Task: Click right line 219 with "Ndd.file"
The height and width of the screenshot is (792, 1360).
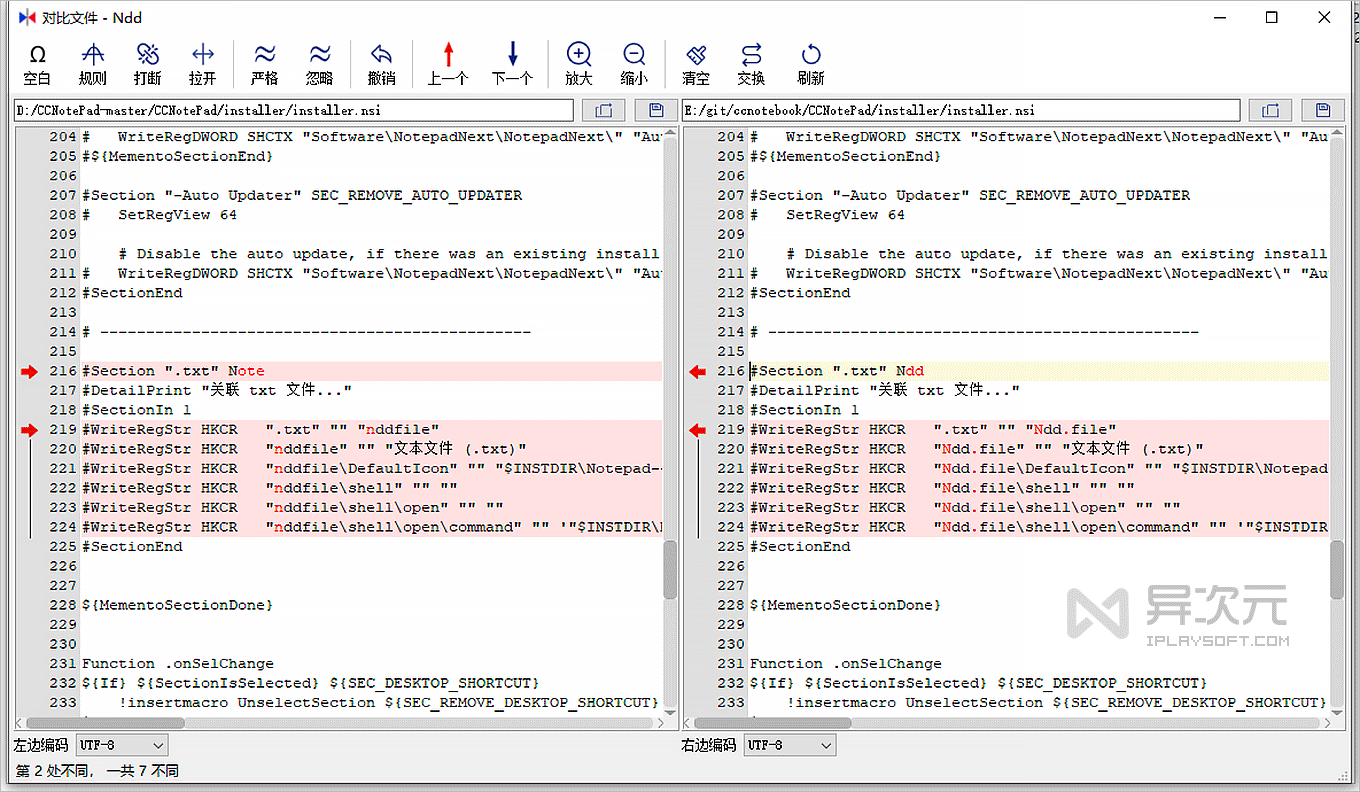Action: 933,430
